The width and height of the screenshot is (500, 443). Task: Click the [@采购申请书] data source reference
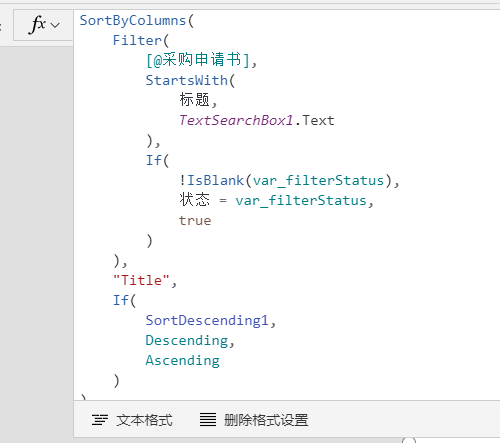click(198, 60)
